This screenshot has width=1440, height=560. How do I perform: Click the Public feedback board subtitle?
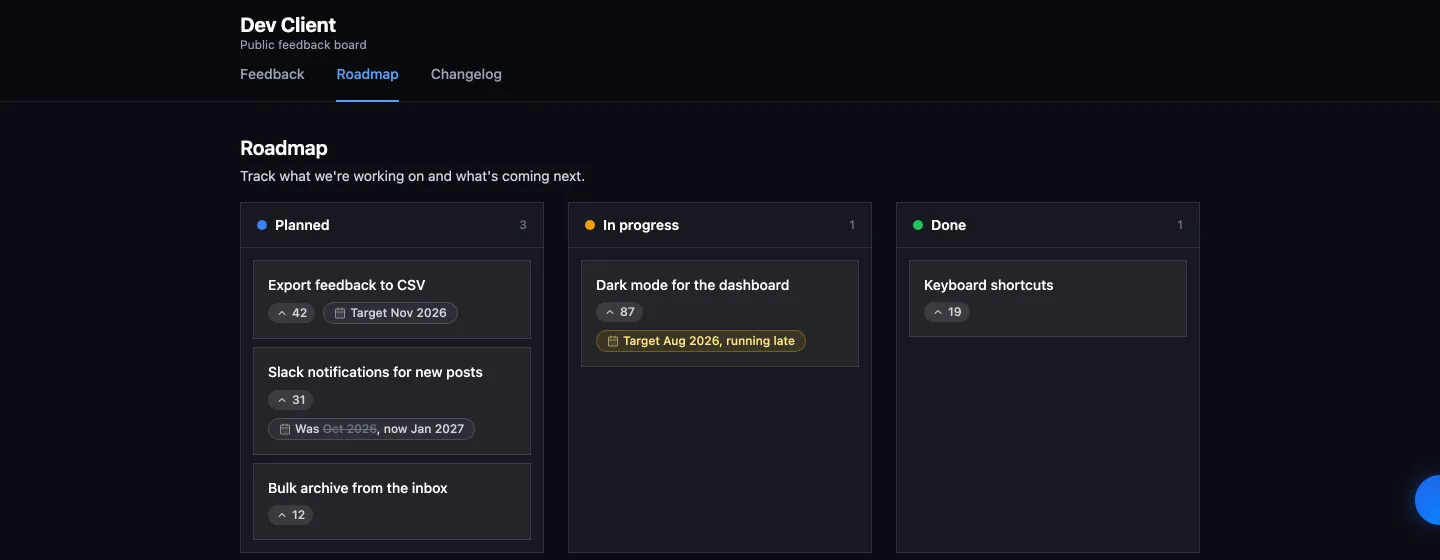[x=303, y=45]
